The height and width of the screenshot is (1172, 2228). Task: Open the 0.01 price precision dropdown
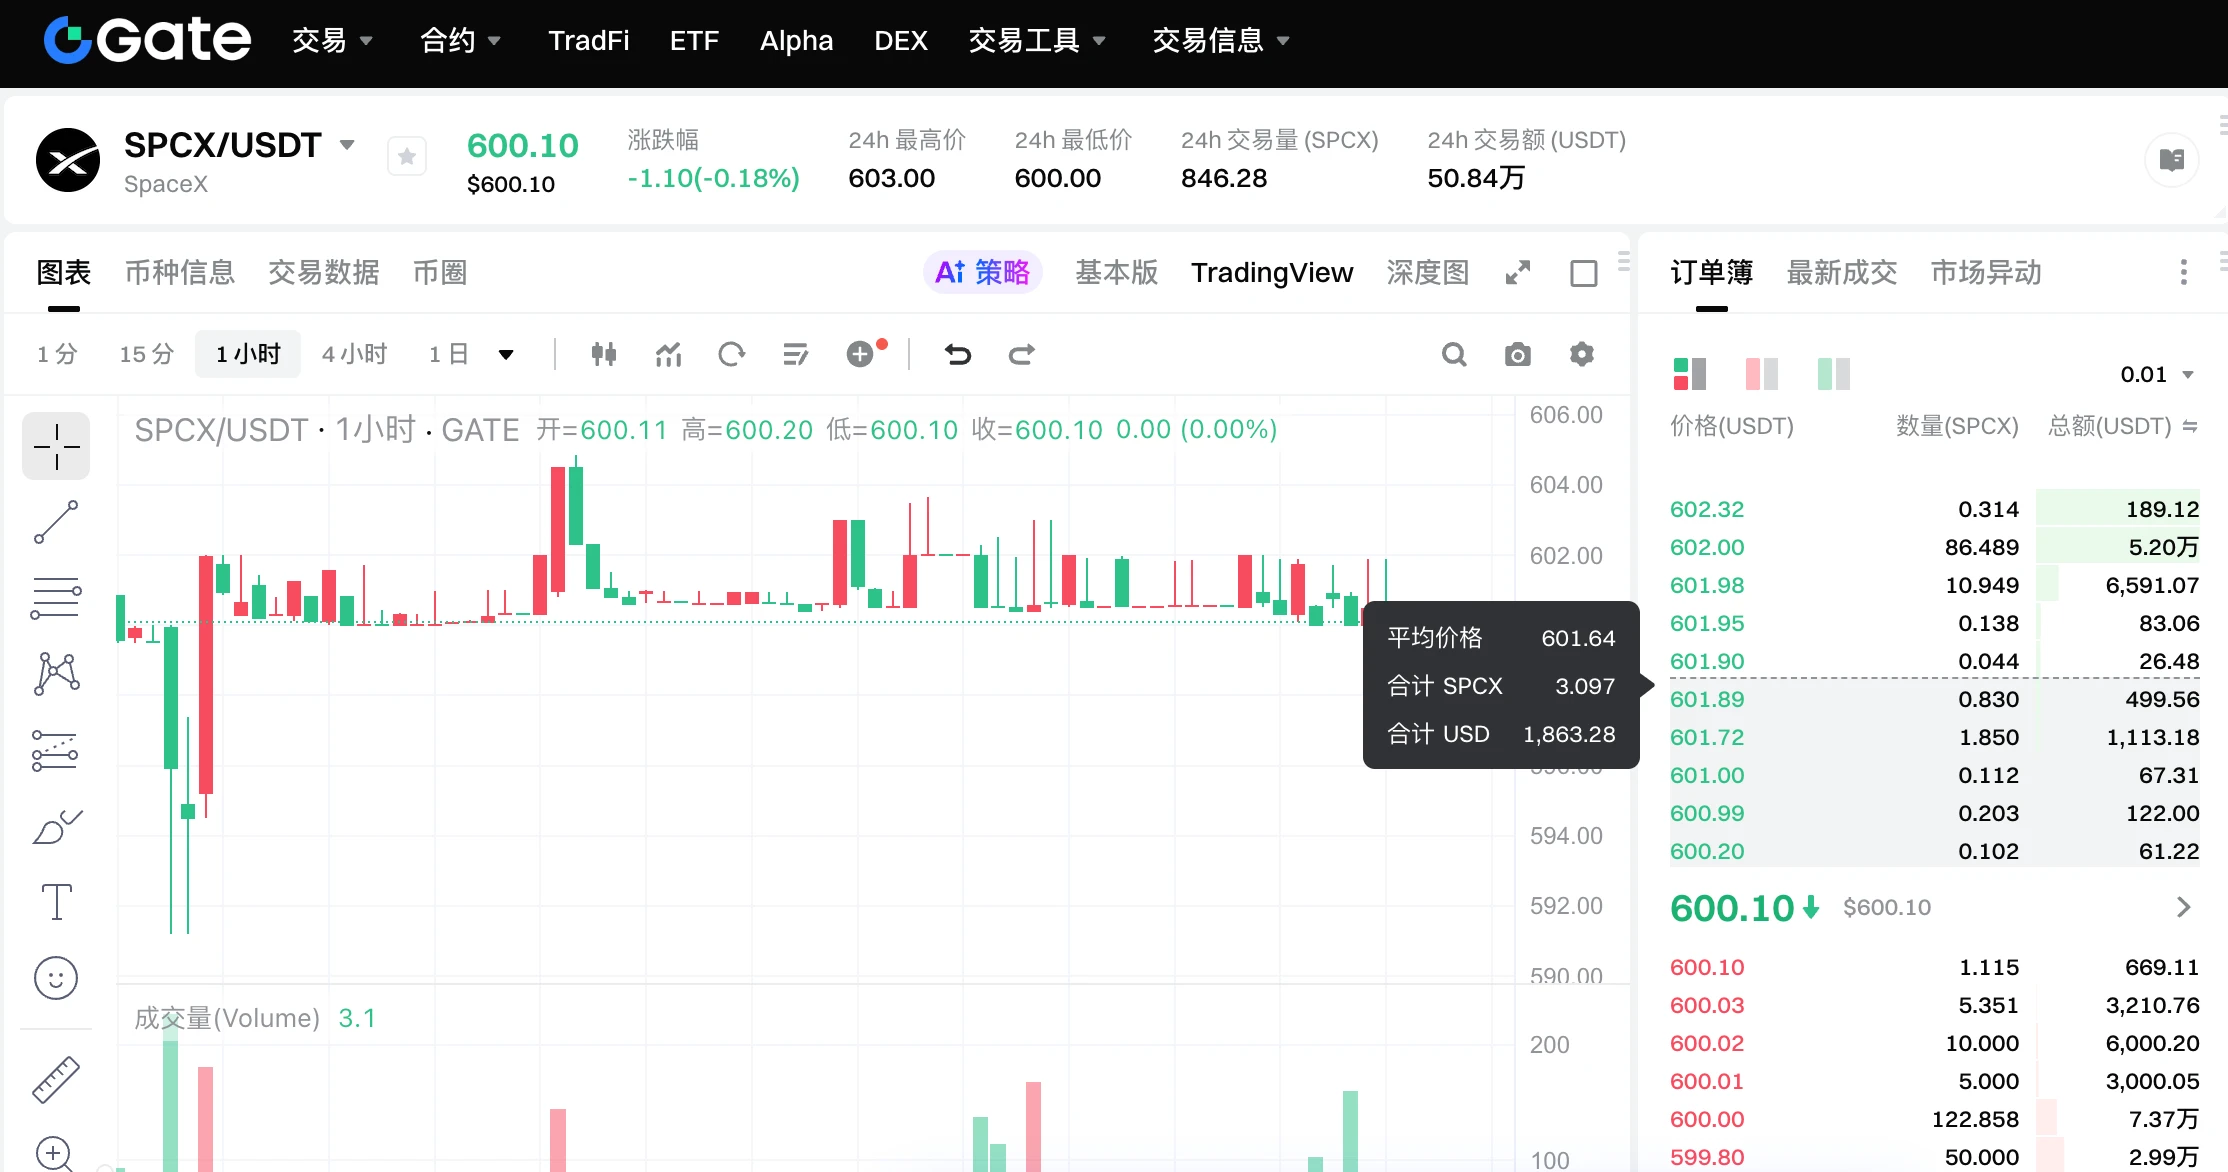click(2157, 374)
